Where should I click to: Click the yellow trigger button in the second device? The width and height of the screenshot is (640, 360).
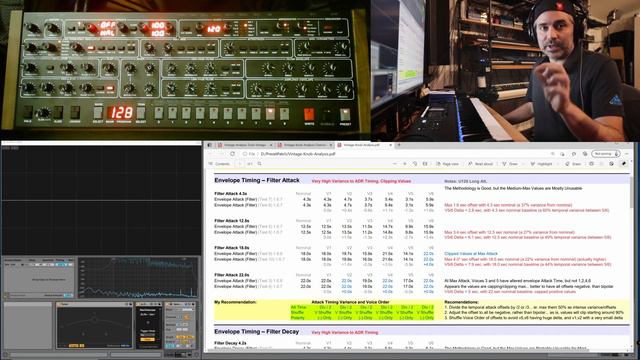pos(148,339)
